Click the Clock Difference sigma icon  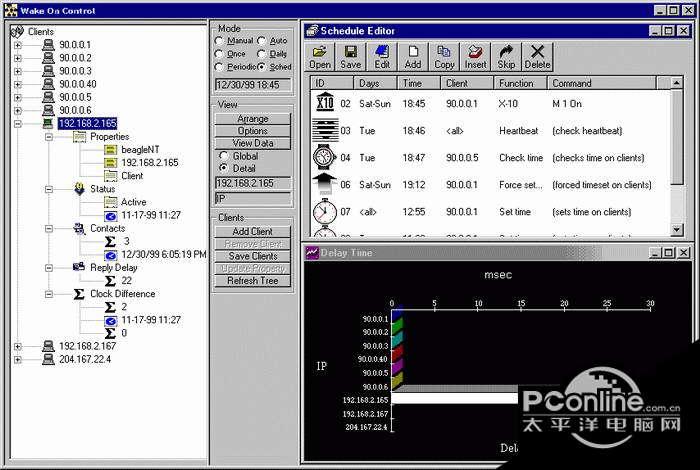tap(79, 294)
